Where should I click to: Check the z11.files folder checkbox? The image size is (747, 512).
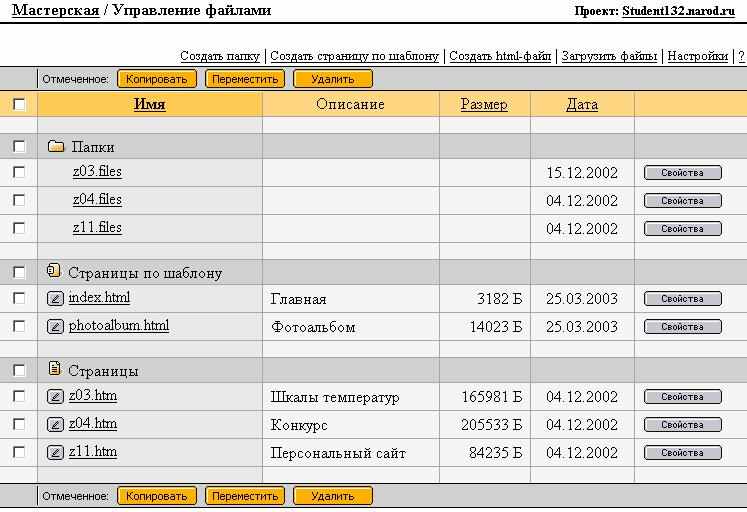[x=19, y=228]
